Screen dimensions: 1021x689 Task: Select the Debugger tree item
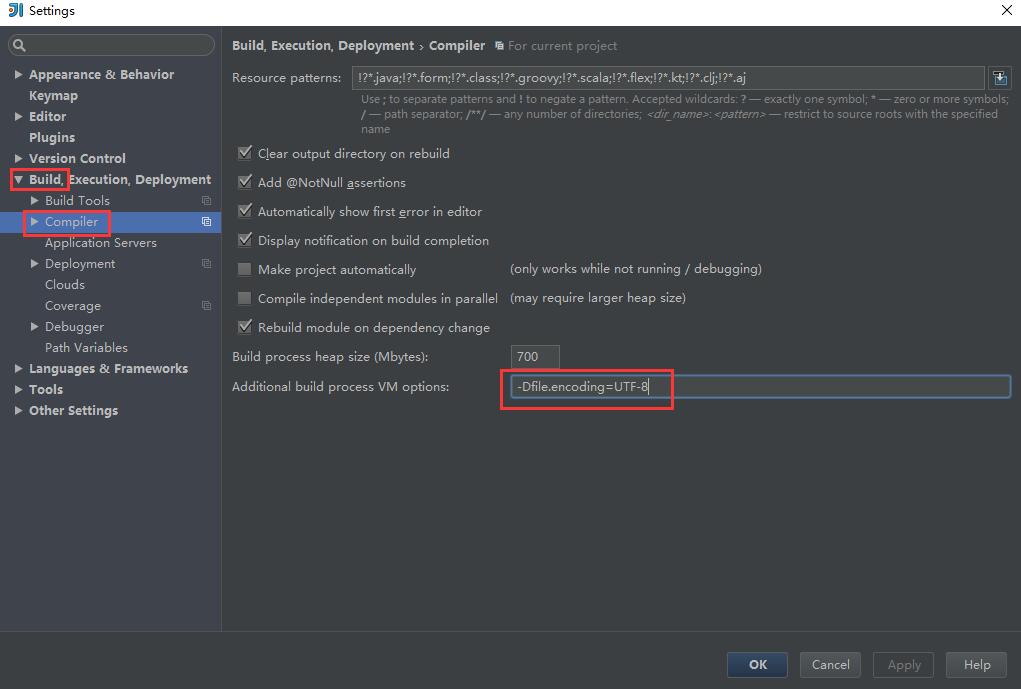pos(74,327)
